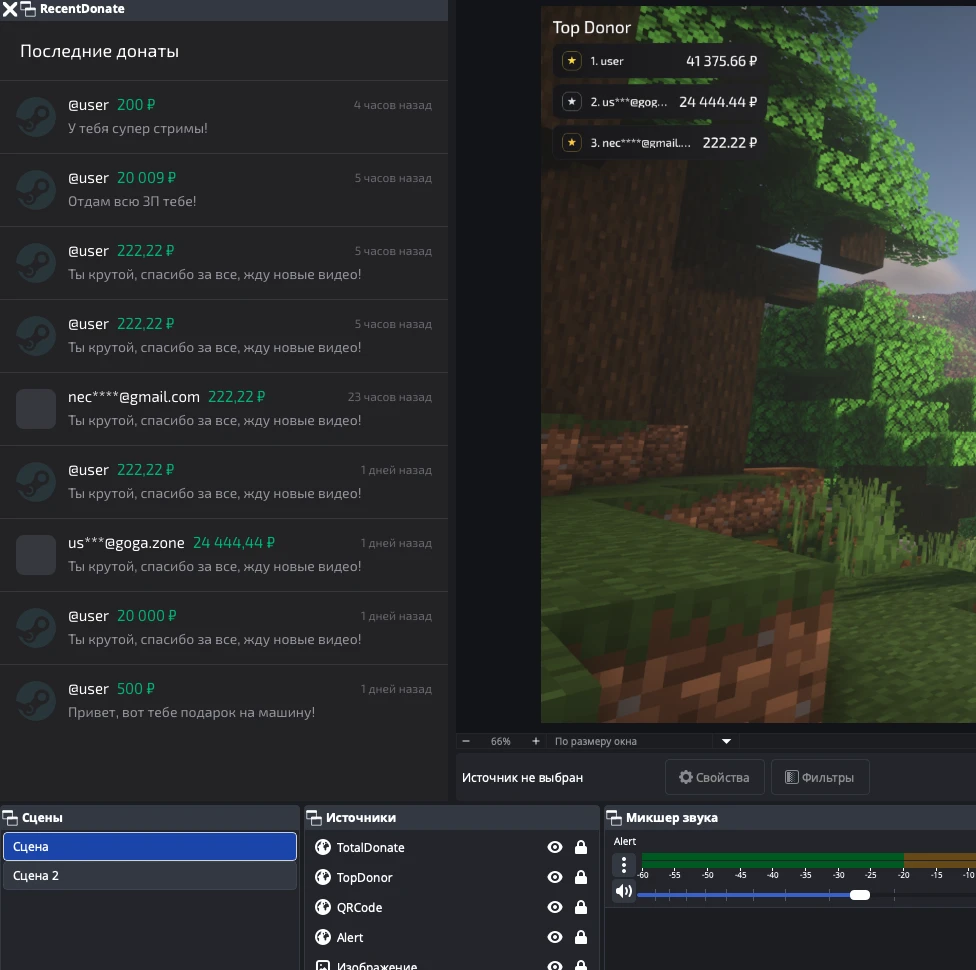Unlock the TopDonor source lock

tap(581, 877)
